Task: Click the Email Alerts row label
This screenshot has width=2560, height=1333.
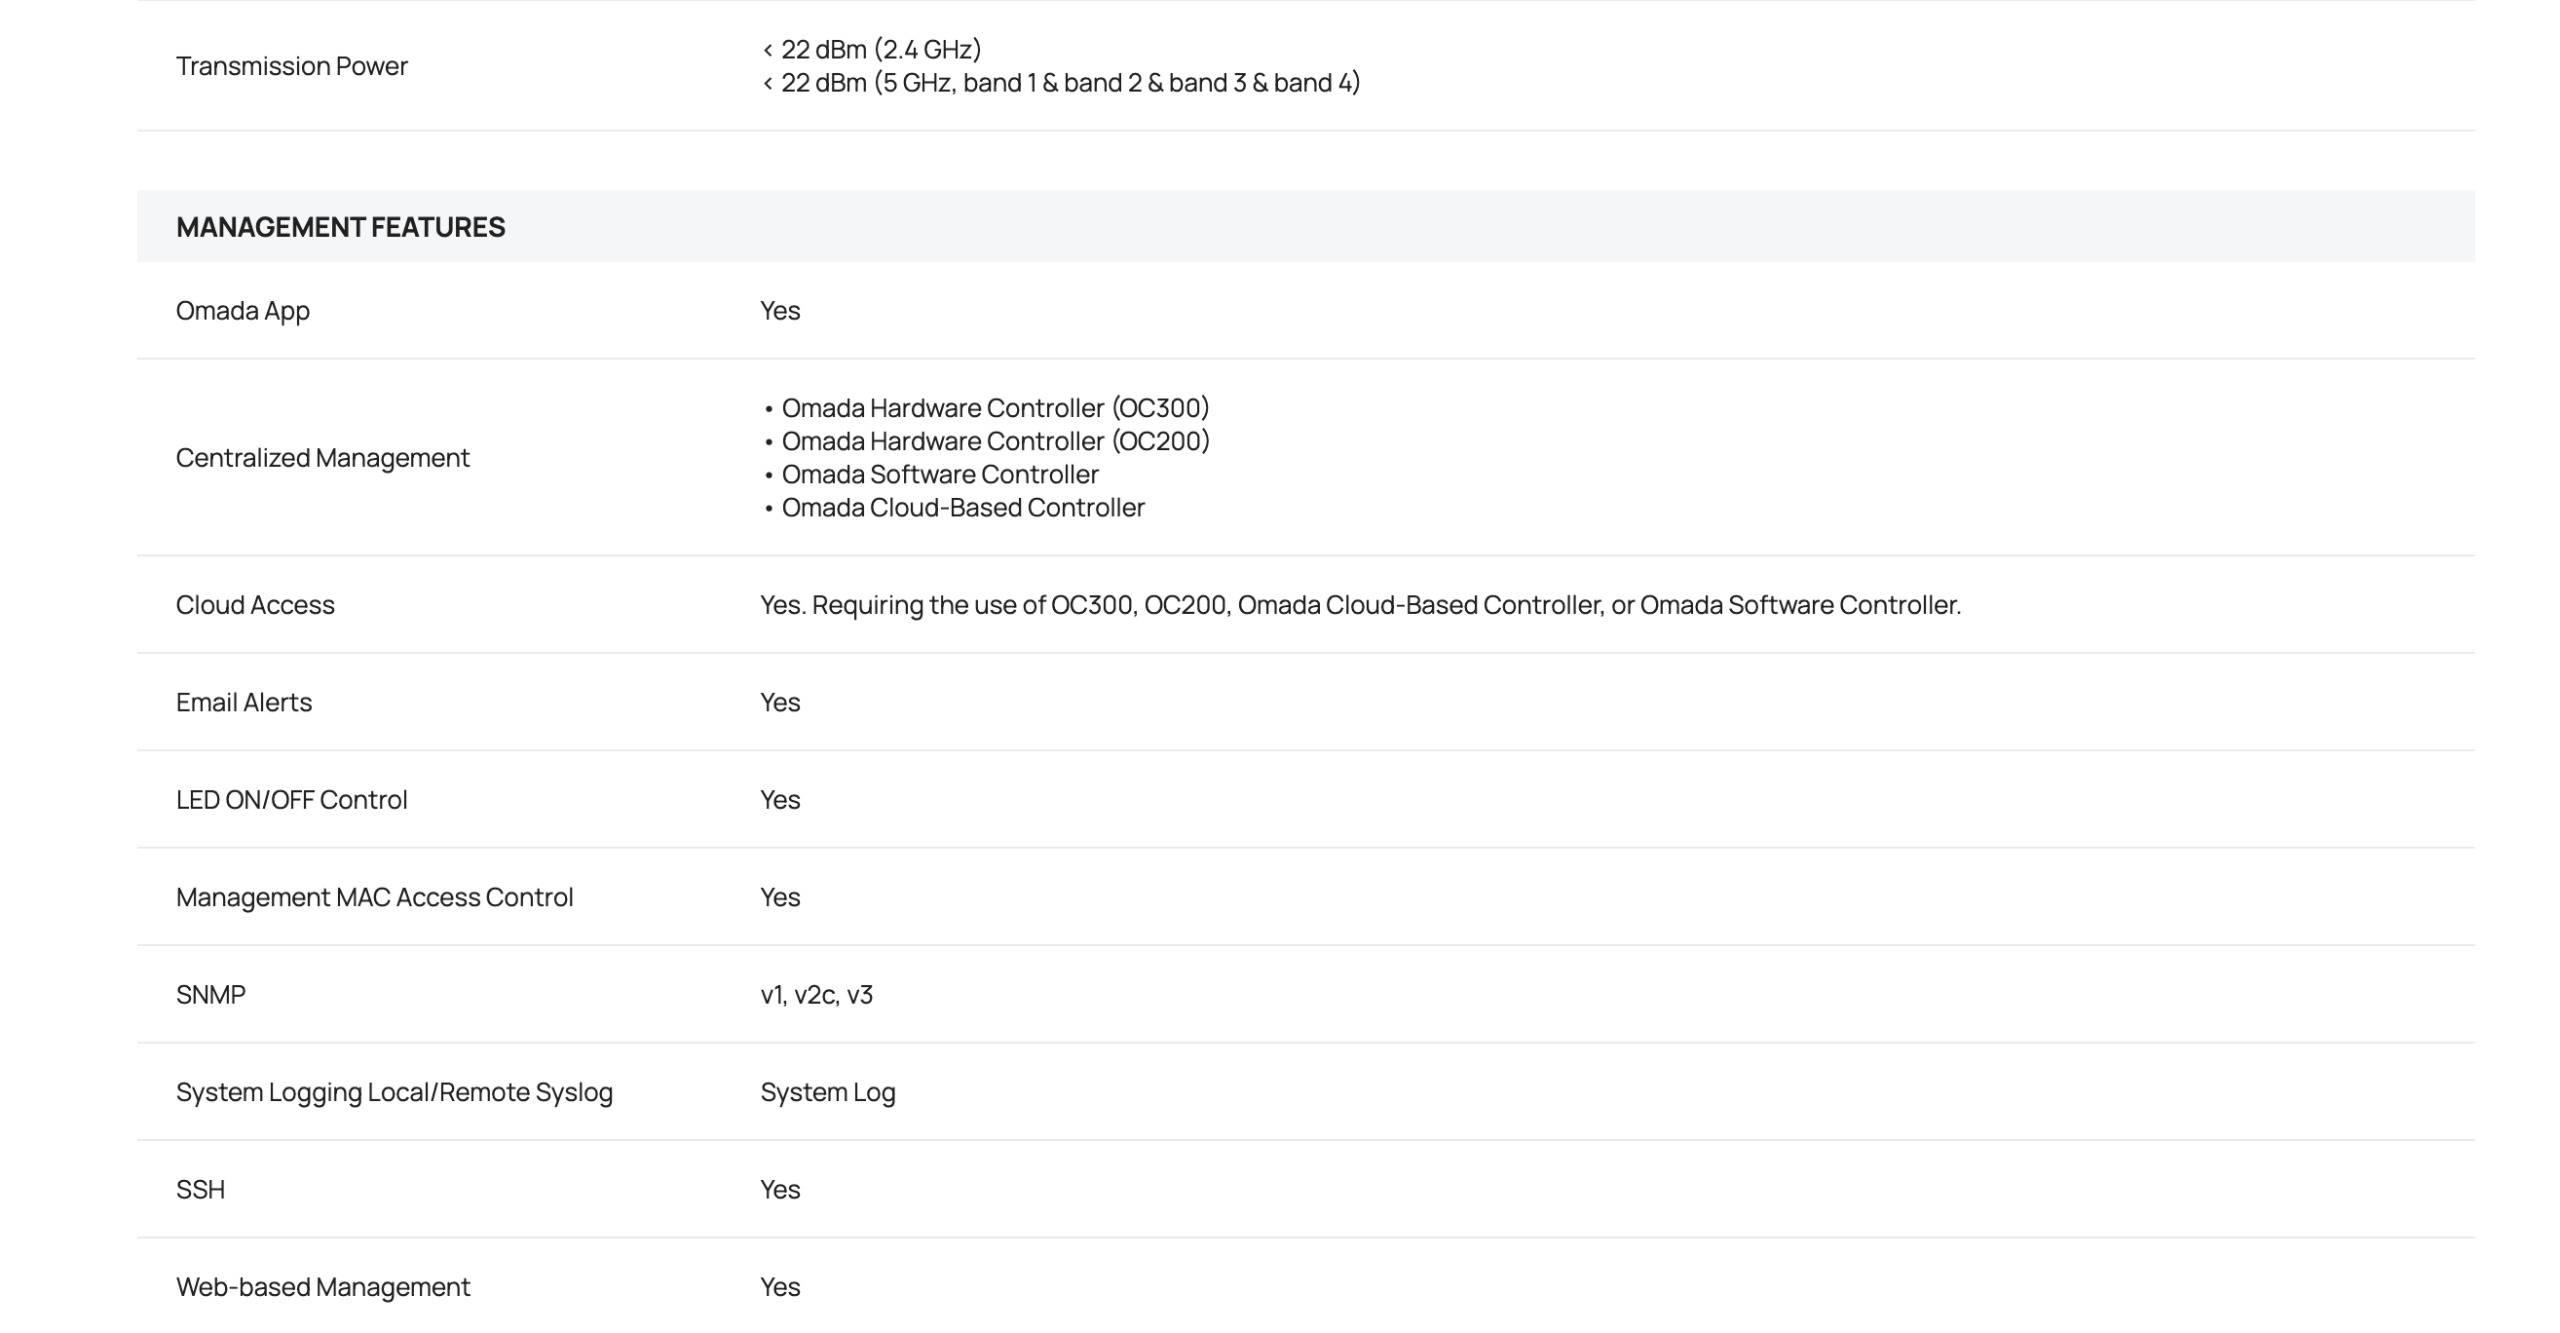Action: pyautogui.click(x=243, y=703)
